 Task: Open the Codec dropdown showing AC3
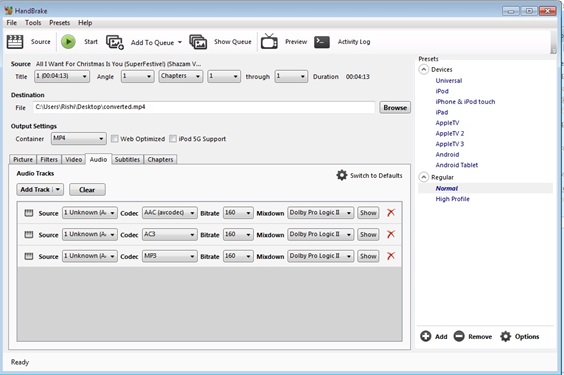(x=169, y=234)
